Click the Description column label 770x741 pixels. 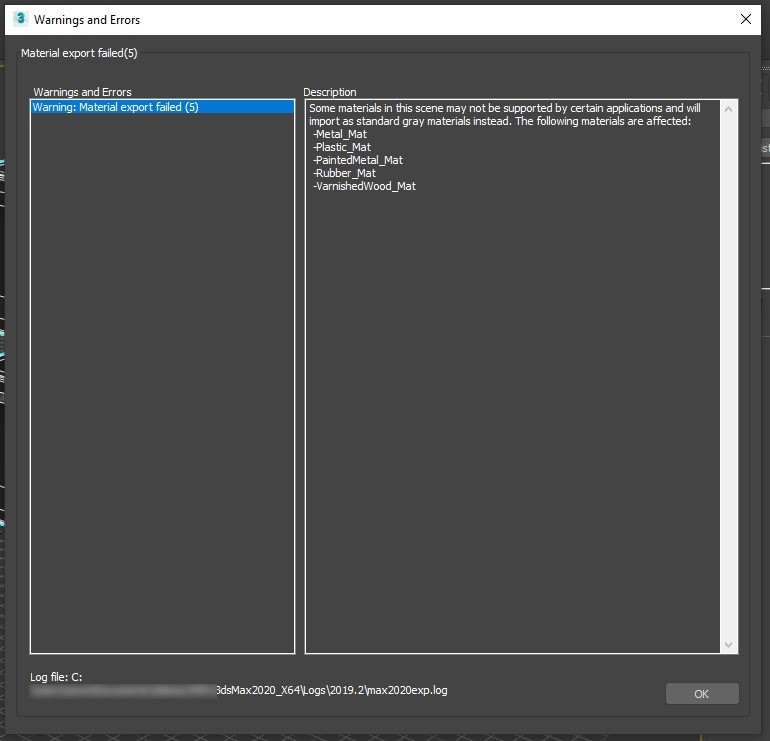point(330,92)
